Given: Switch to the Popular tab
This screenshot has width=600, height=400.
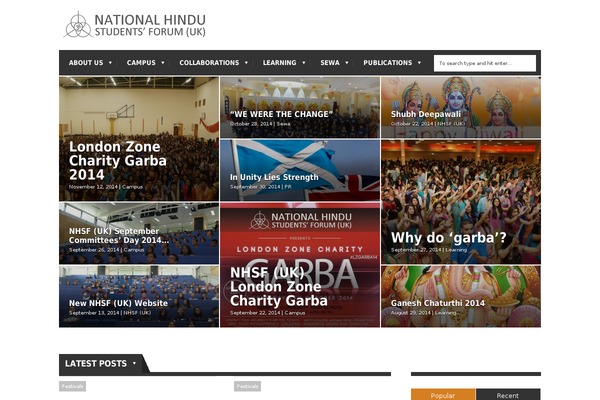Looking at the screenshot, I should click(x=443, y=395).
